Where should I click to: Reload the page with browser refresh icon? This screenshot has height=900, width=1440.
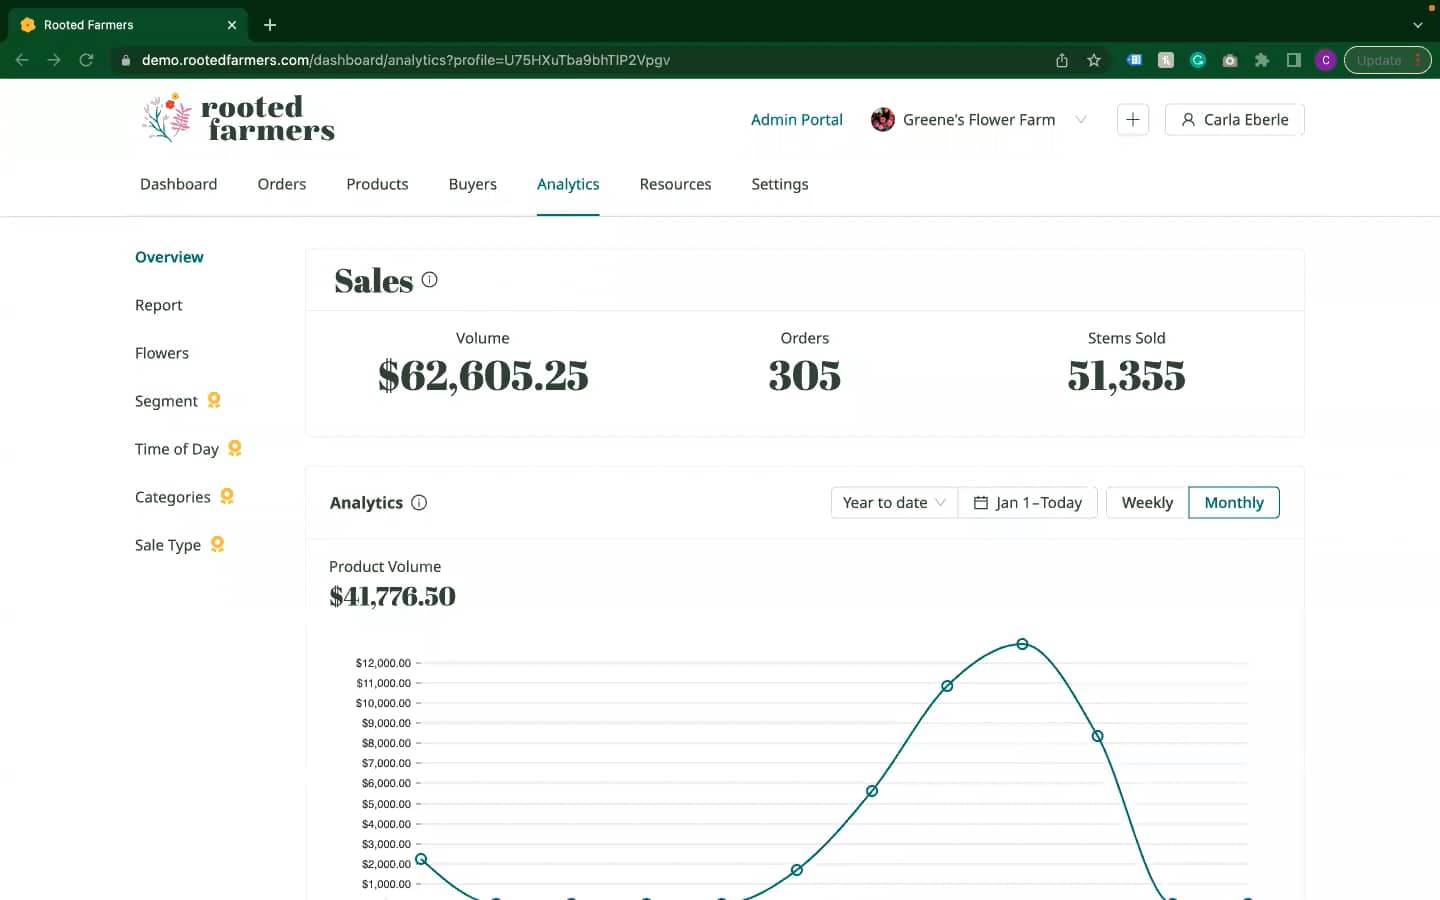86,60
